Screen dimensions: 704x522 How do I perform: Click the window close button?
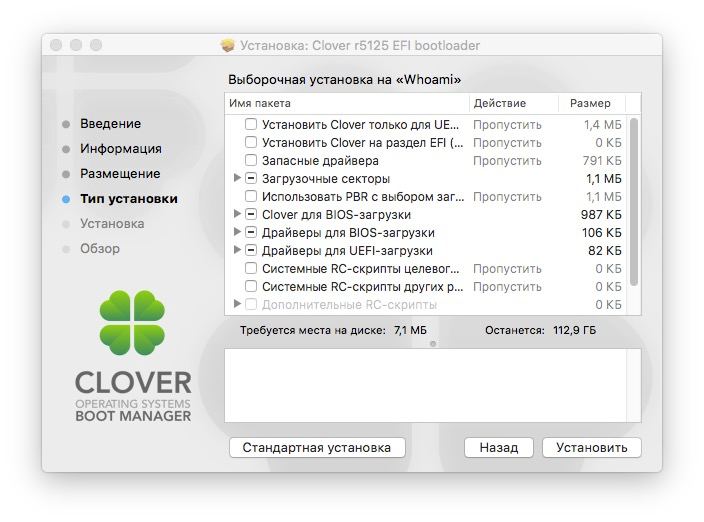[56, 45]
